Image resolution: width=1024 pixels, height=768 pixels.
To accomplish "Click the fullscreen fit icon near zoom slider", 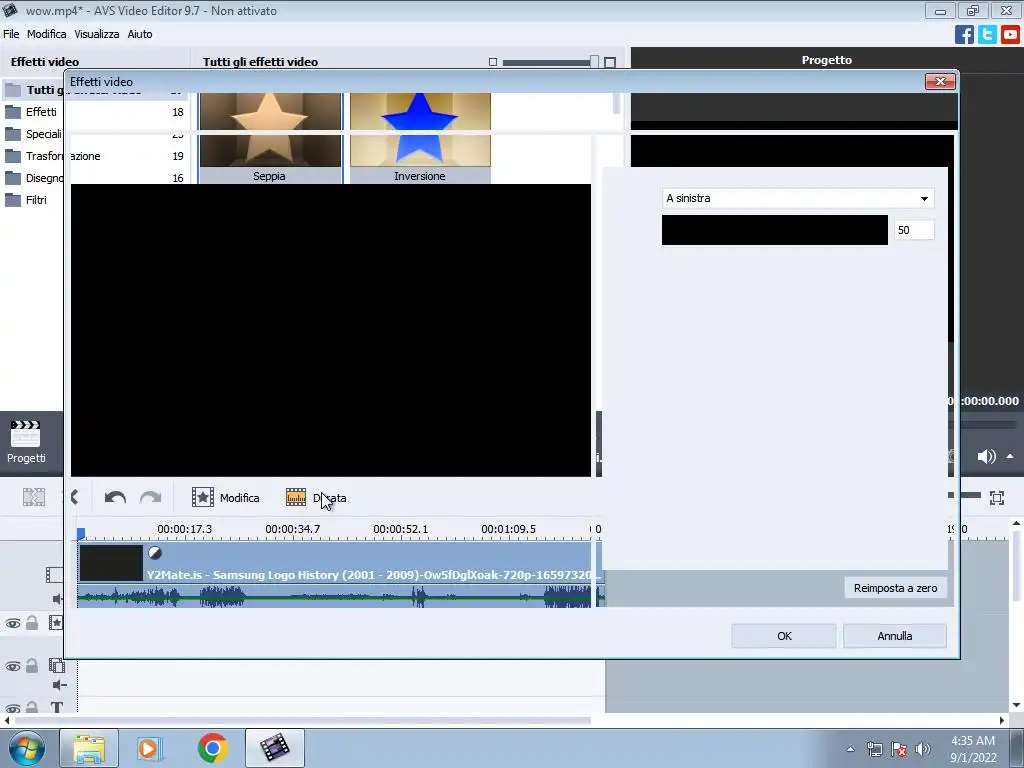I will [x=997, y=498].
